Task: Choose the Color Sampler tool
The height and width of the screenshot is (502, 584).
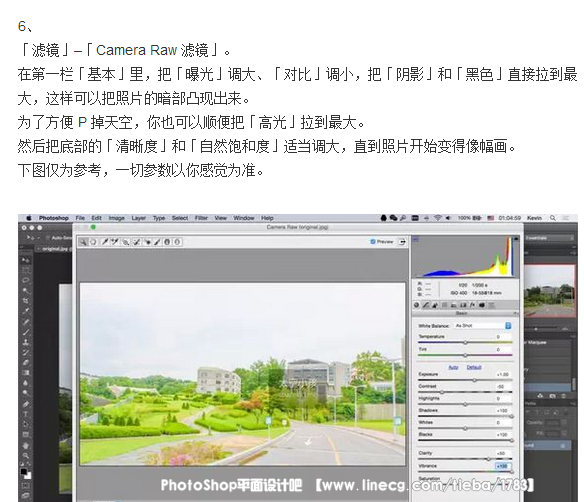Action: (115, 242)
